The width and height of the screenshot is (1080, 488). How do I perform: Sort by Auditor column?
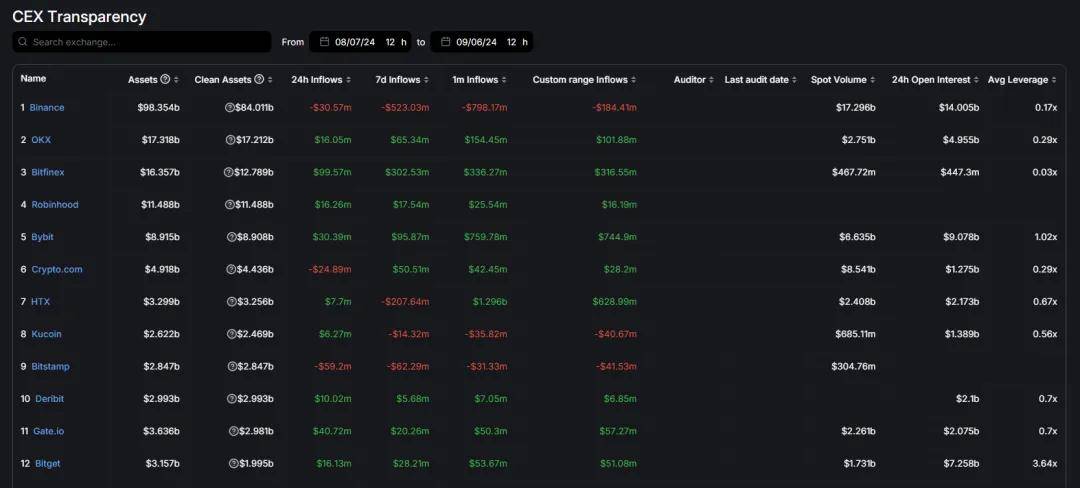712,80
